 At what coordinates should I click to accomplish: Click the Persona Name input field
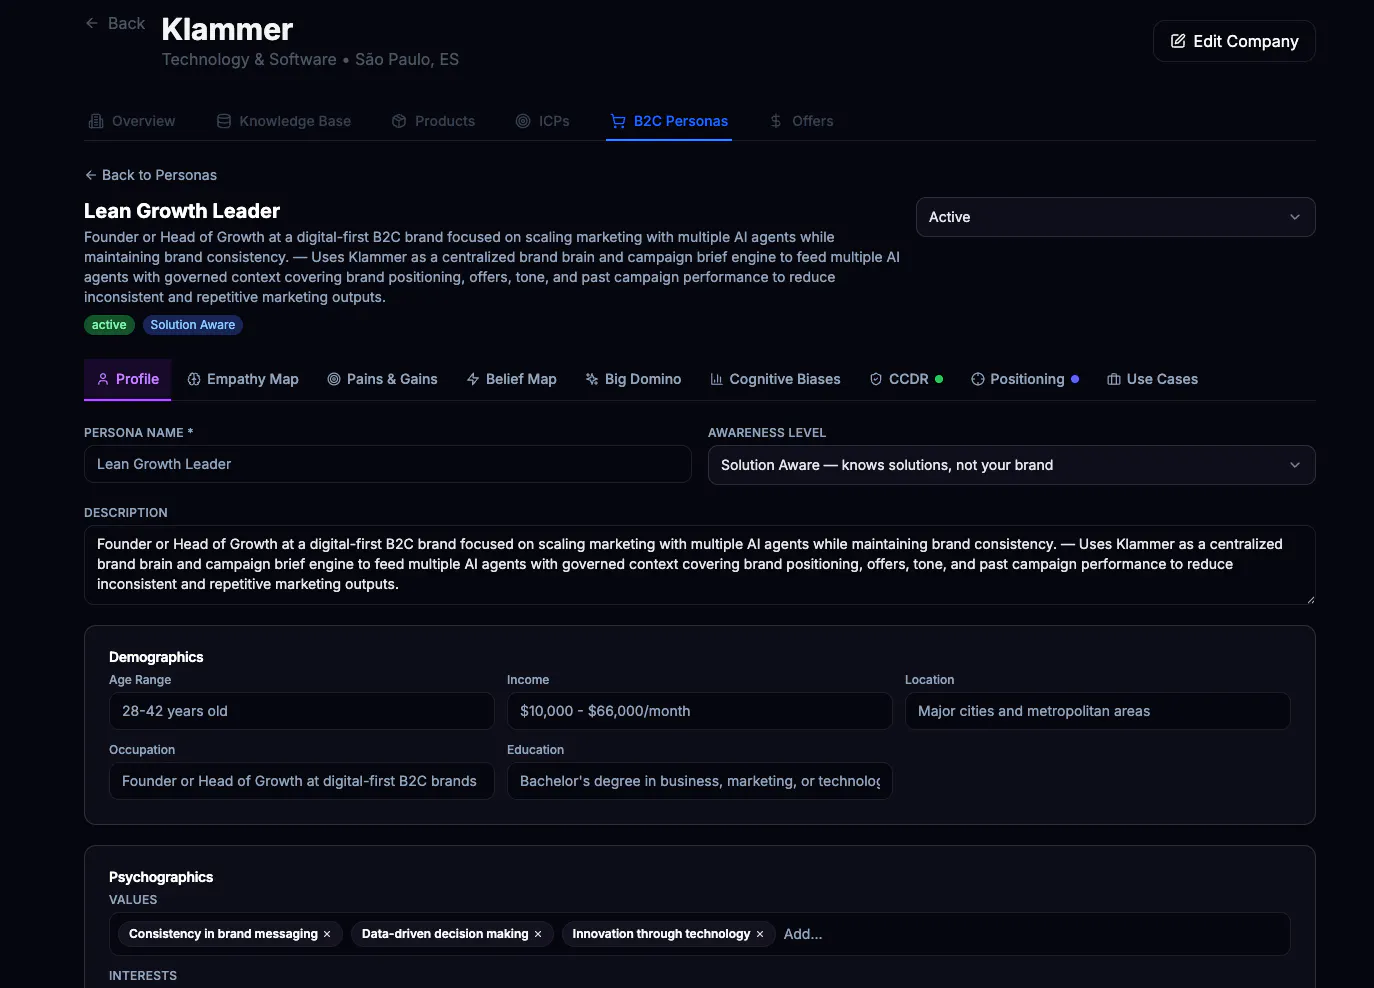pos(388,464)
